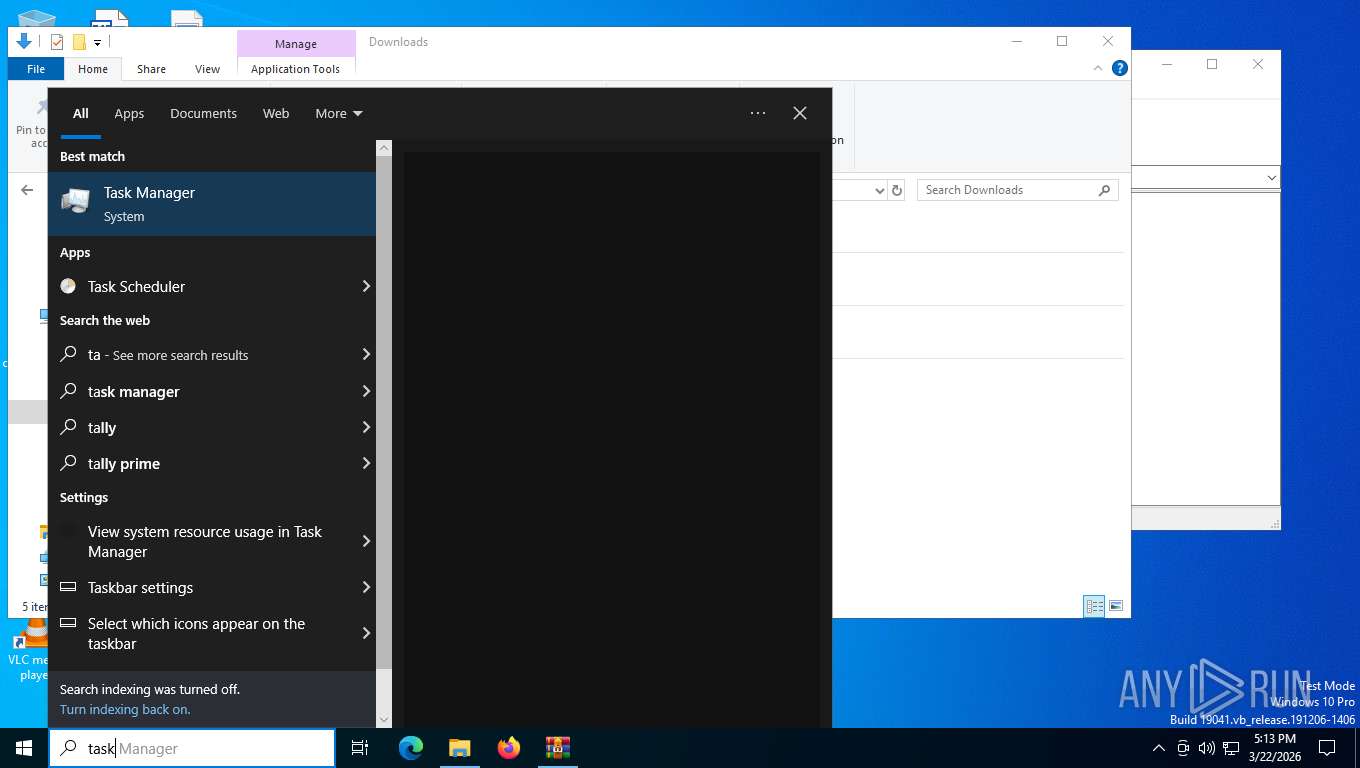Click the Meet Now tray icon
The width and height of the screenshot is (1360, 768).
pyautogui.click(x=1183, y=748)
